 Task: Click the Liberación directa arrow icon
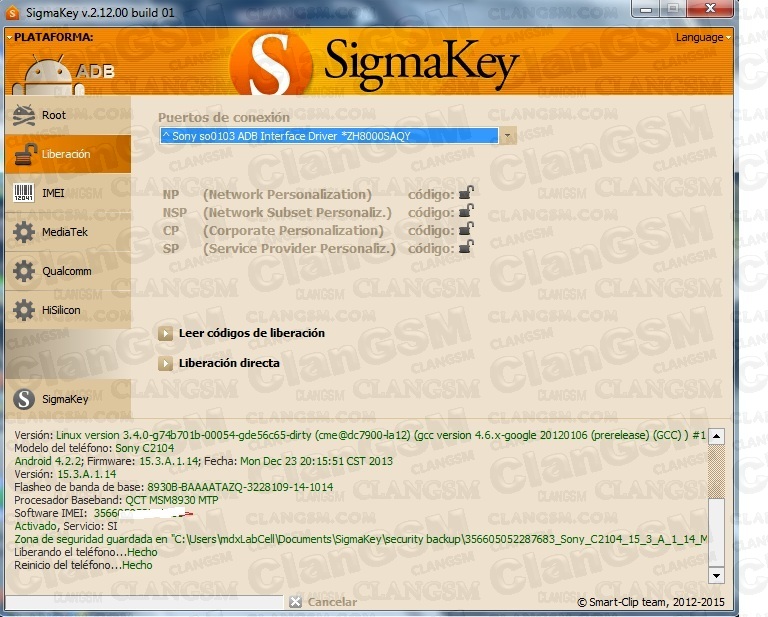point(166,363)
